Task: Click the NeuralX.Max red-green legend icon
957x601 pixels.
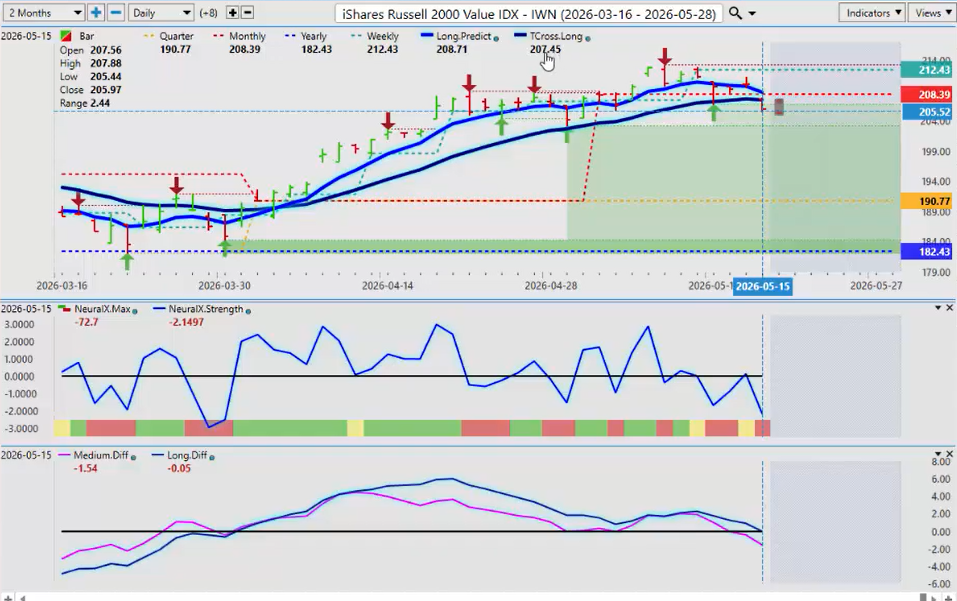Action: coord(63,309)
